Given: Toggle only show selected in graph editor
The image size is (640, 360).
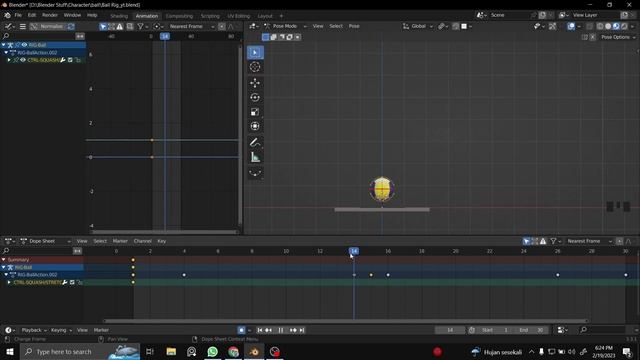Looking at the screenshot, I should coord(103,26).
